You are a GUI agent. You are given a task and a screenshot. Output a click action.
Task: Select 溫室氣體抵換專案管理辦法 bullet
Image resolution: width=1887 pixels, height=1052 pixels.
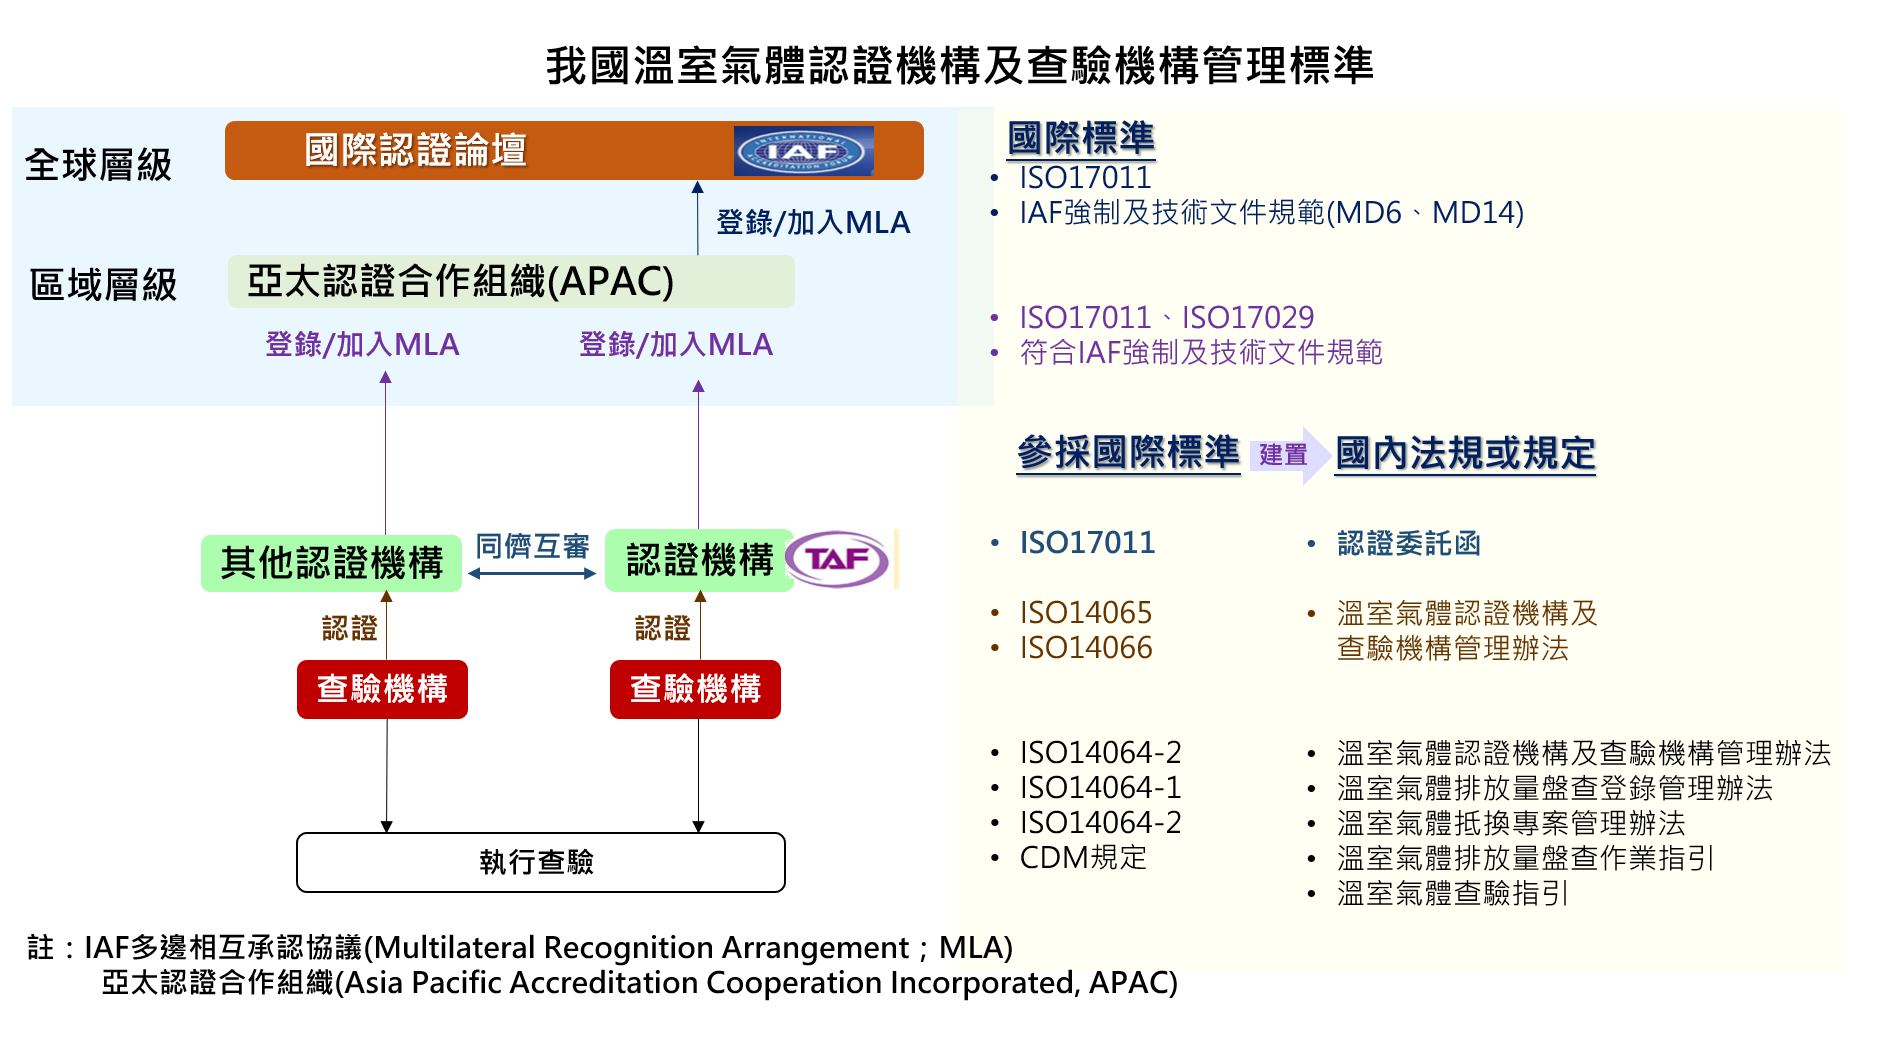pos(1511,823)
